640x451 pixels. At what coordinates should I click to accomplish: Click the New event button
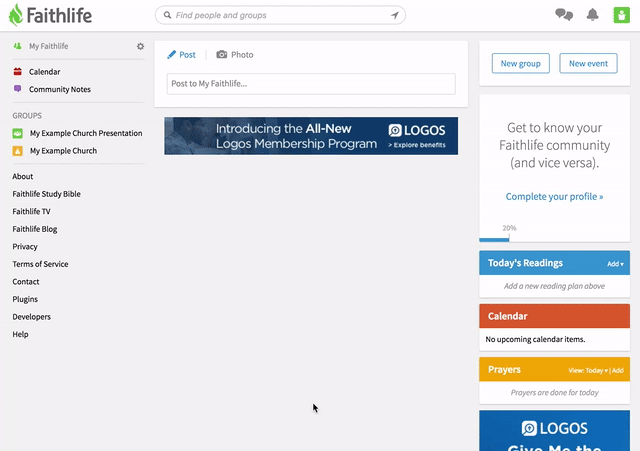(x=588, y=63)
